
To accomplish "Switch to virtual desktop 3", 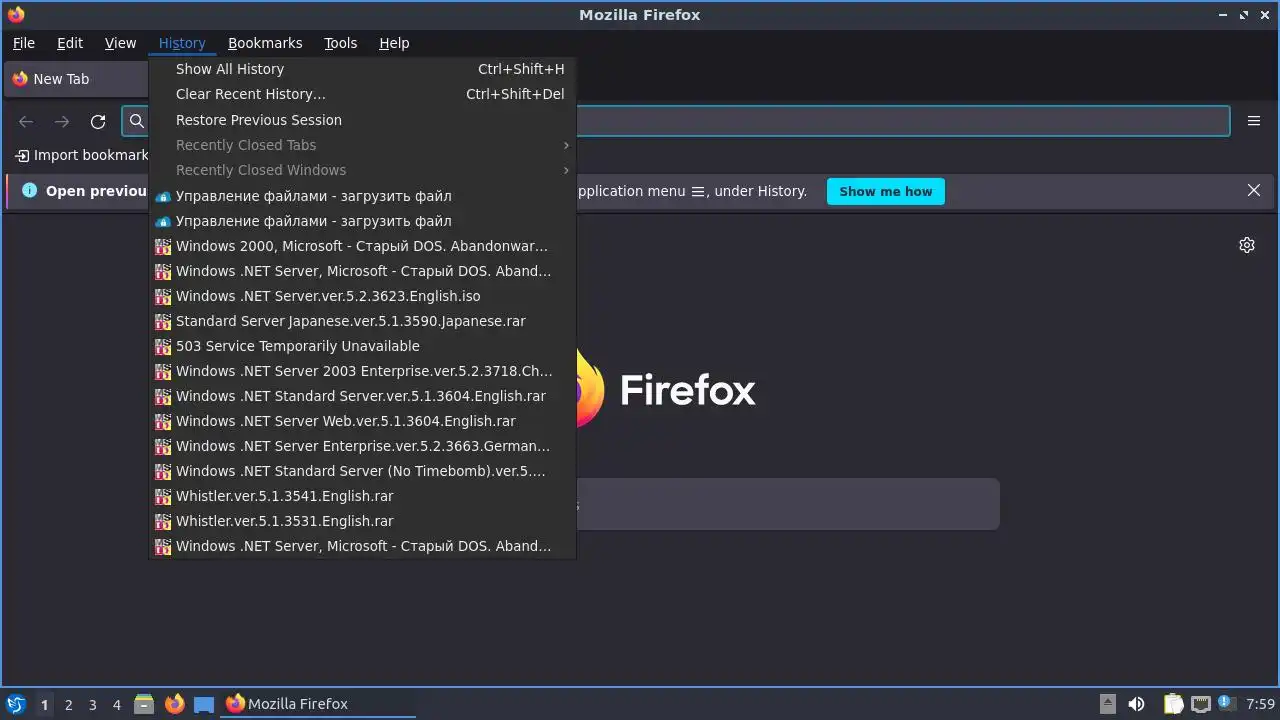I will coord(92,704).
